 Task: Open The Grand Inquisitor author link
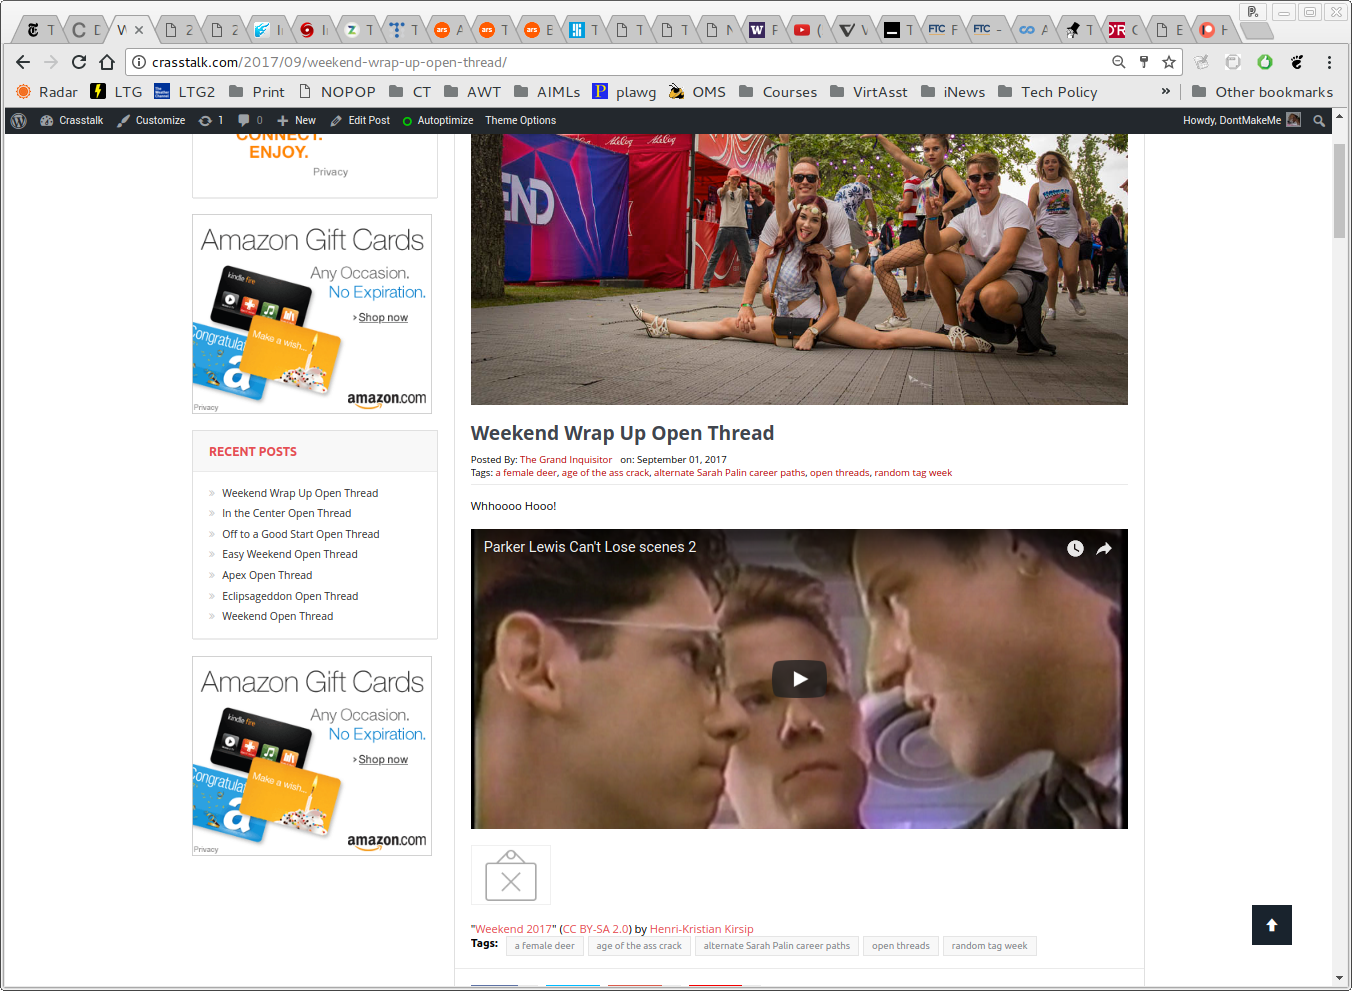[566, 460]
